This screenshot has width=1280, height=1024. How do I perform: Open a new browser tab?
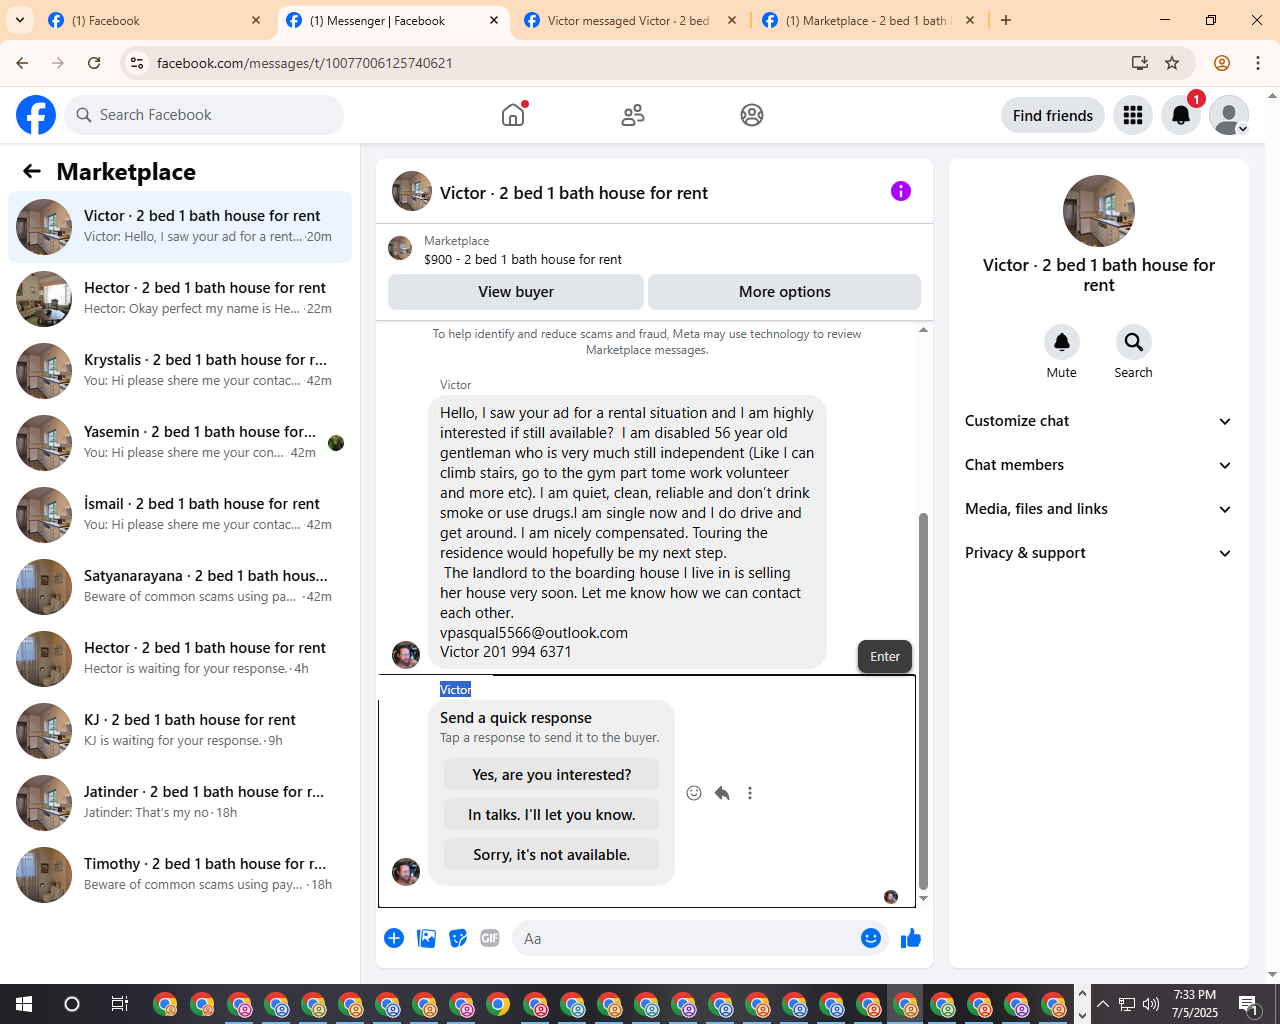[1006, 20]
